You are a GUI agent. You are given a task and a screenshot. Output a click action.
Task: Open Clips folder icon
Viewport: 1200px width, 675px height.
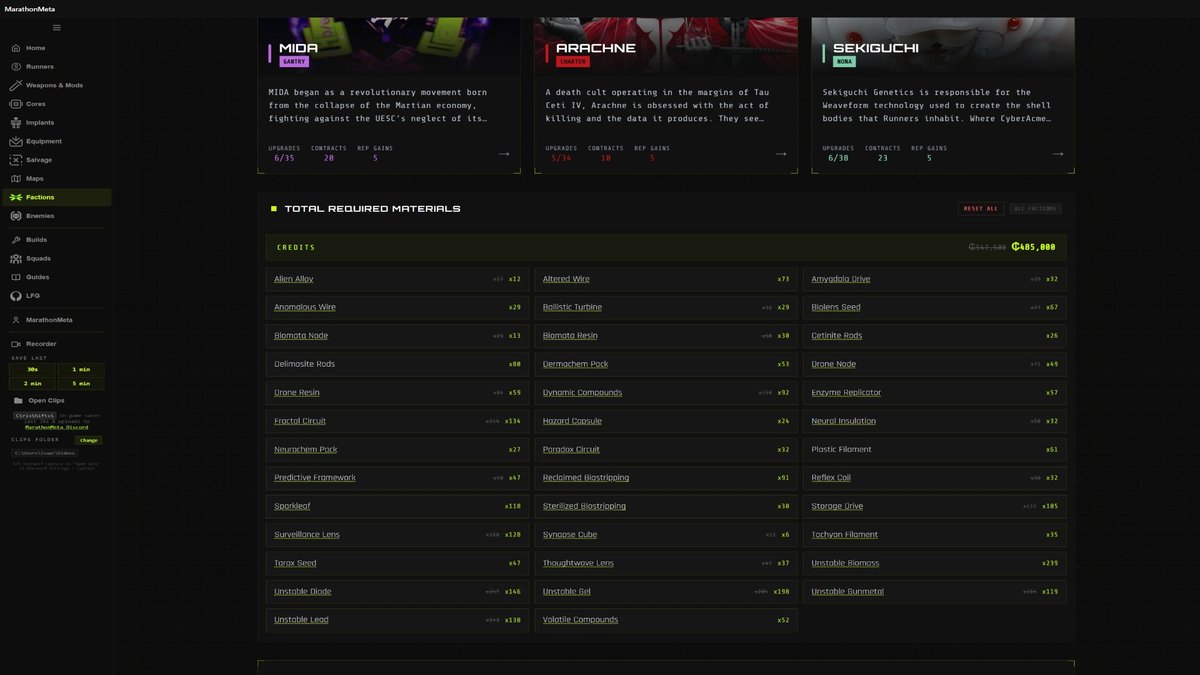(x=18, y=400)
